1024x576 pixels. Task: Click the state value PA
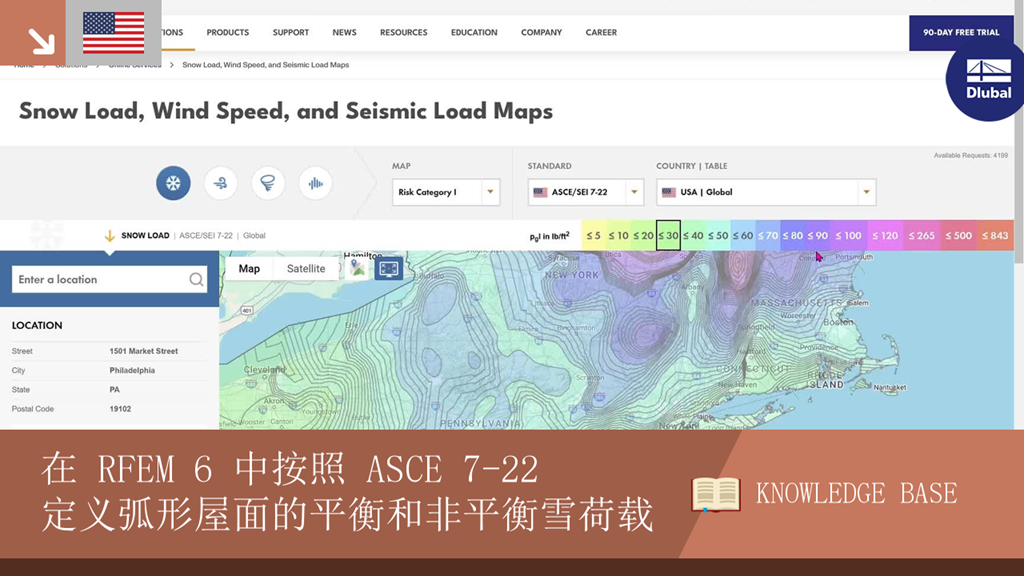(x=114, y=390)
